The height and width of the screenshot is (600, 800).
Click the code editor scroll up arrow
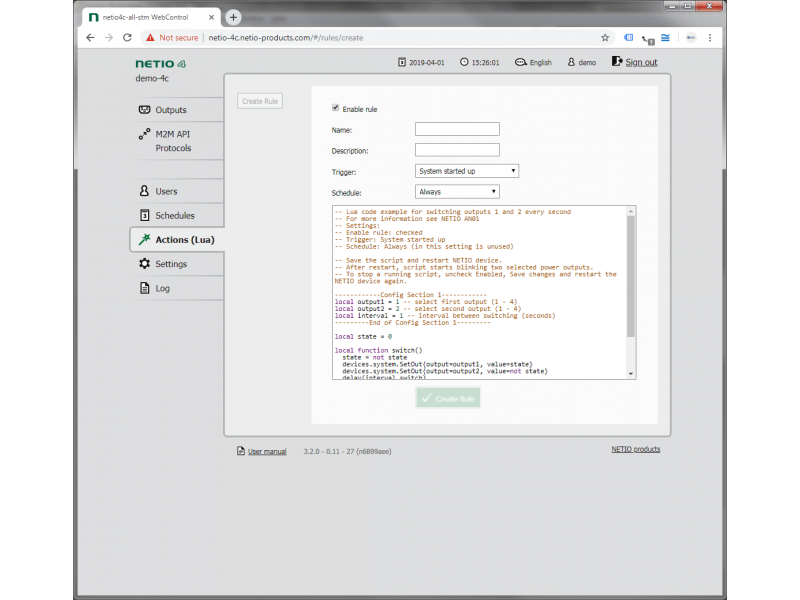[x=631, y=211]
